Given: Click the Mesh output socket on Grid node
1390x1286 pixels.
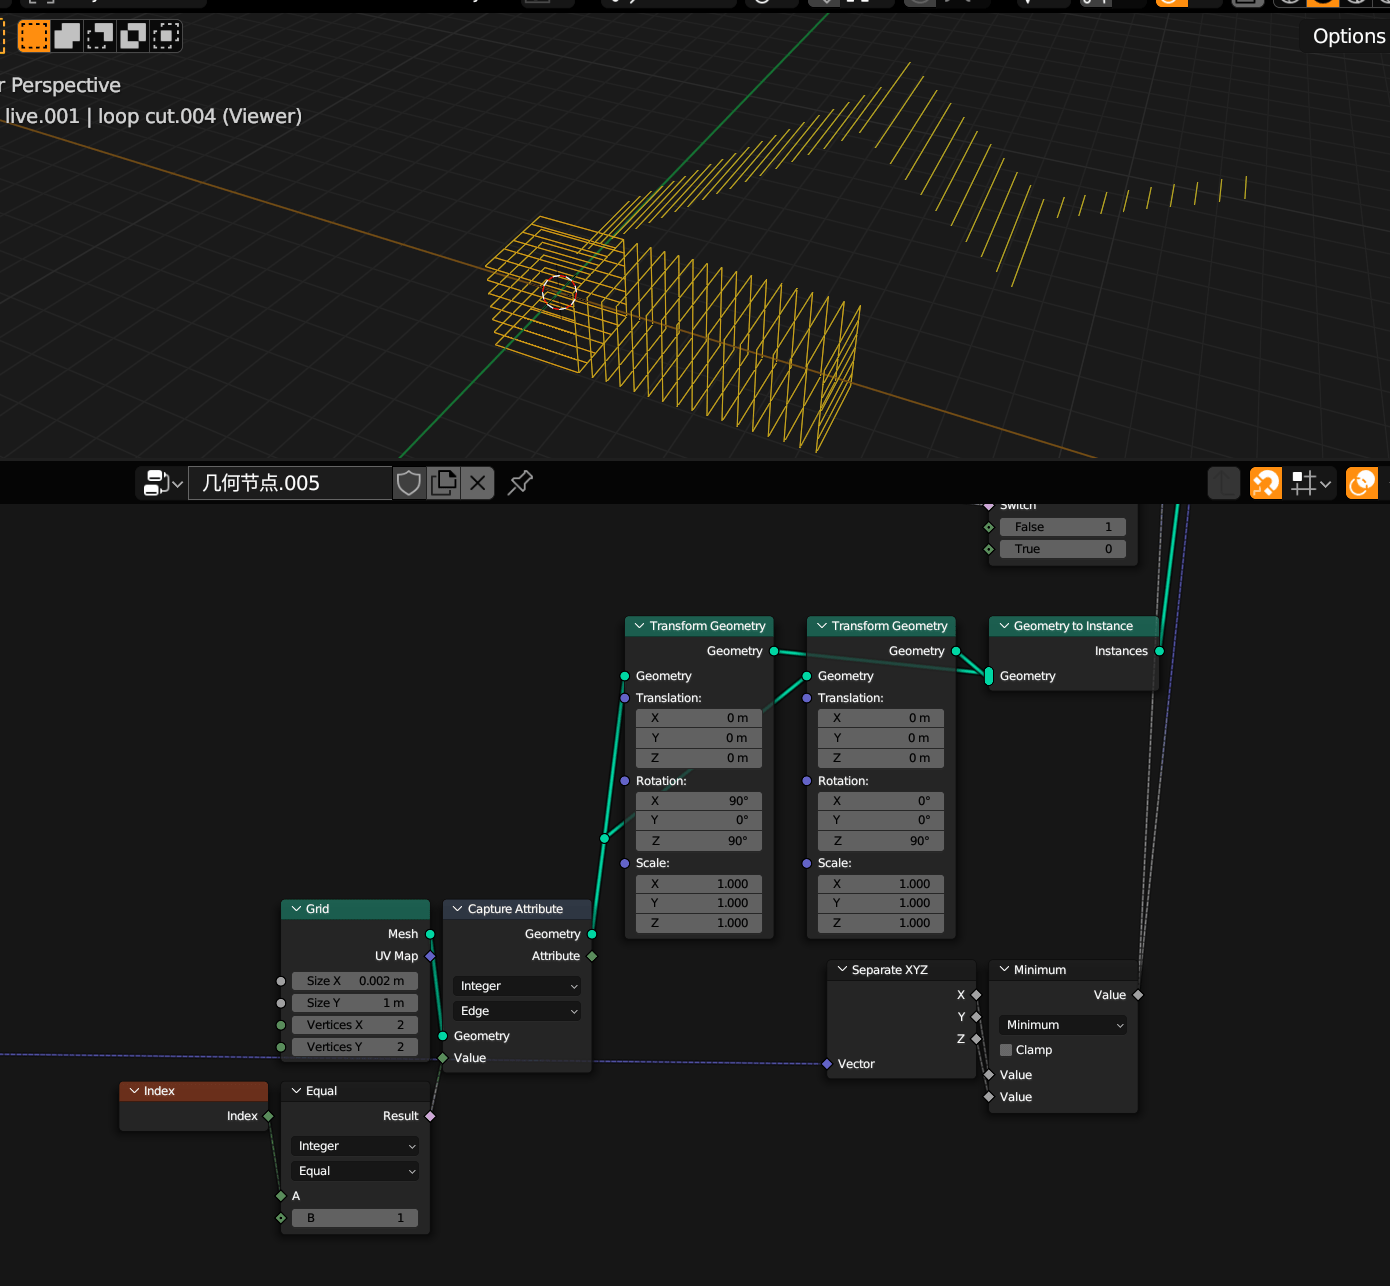Looking at the screenshot, I should click(x=431, y=934).
